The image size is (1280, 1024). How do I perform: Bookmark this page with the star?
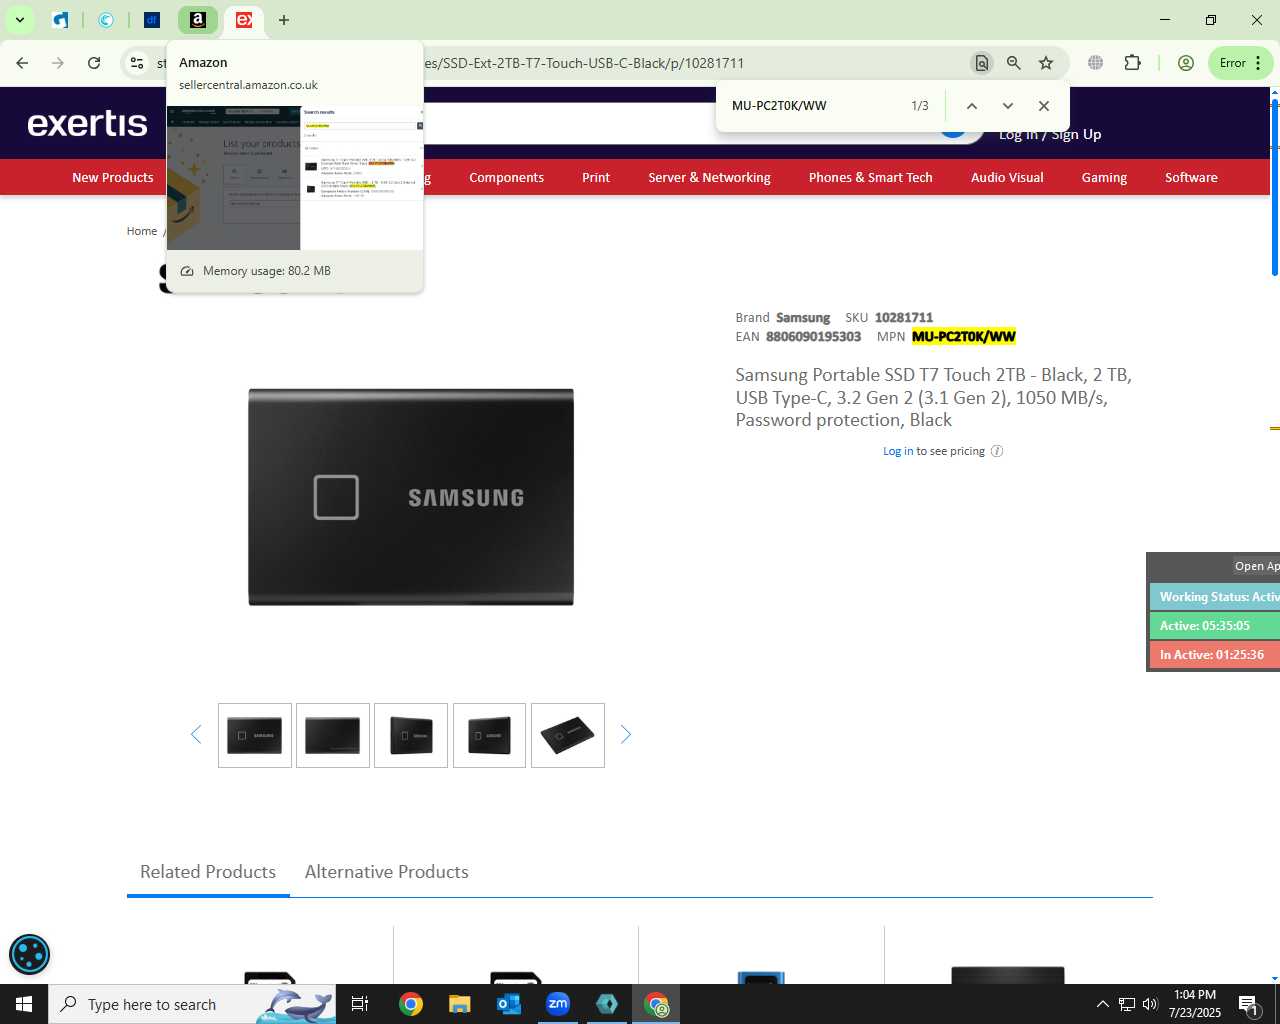1046,63
